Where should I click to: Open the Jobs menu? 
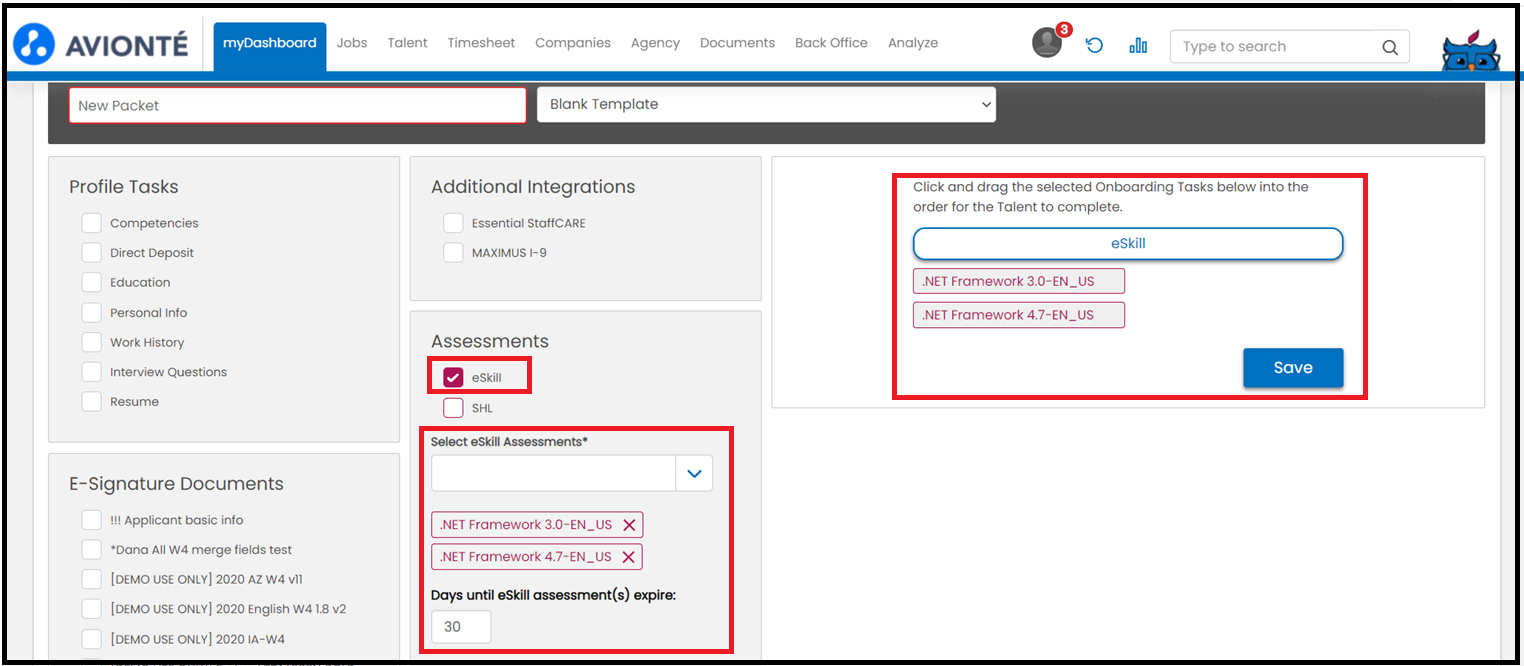[352, 43]
